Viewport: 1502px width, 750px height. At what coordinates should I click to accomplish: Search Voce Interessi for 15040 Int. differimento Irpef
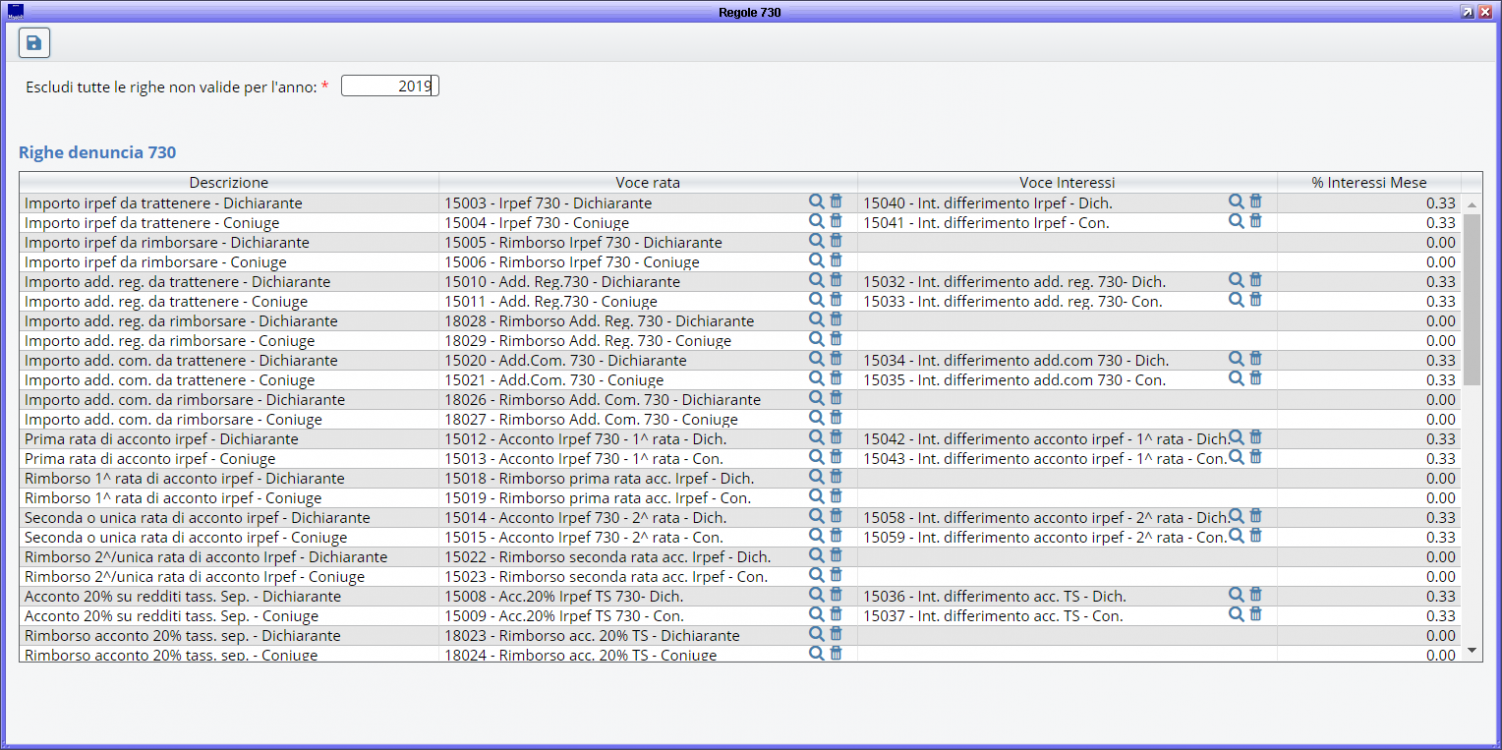point(1236,202)
